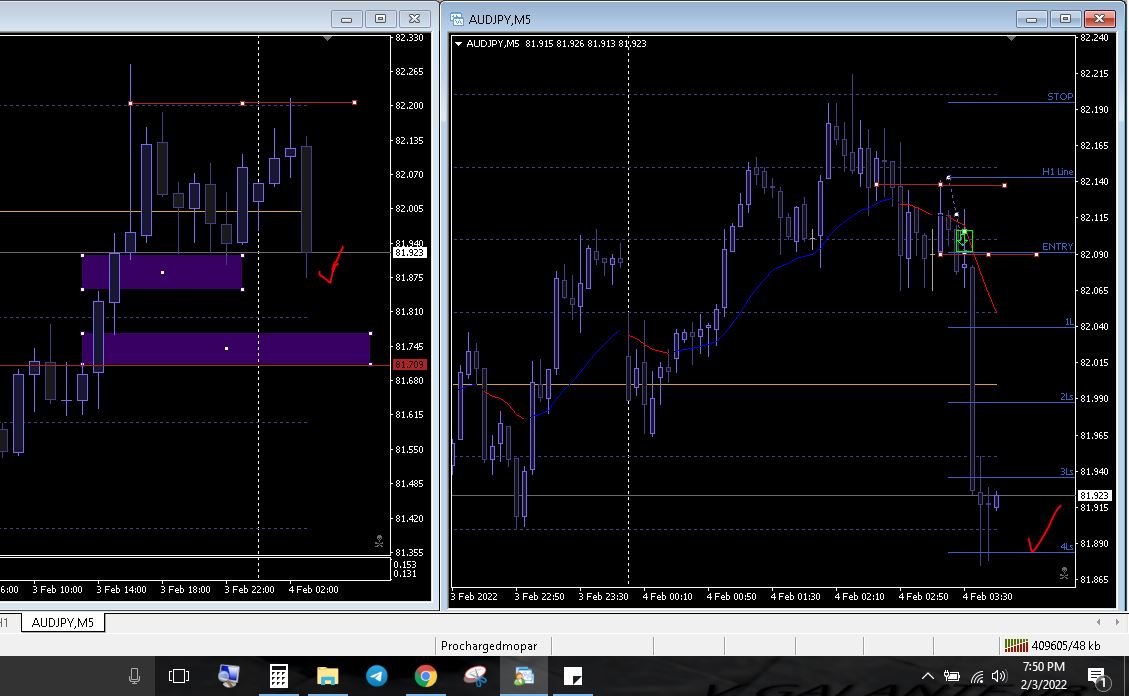Image resolution: width=1129 pixels, height=696 pixels.
Task: Click the 81.923 price tag on the left chart
Action: click(x=410, y=253)
